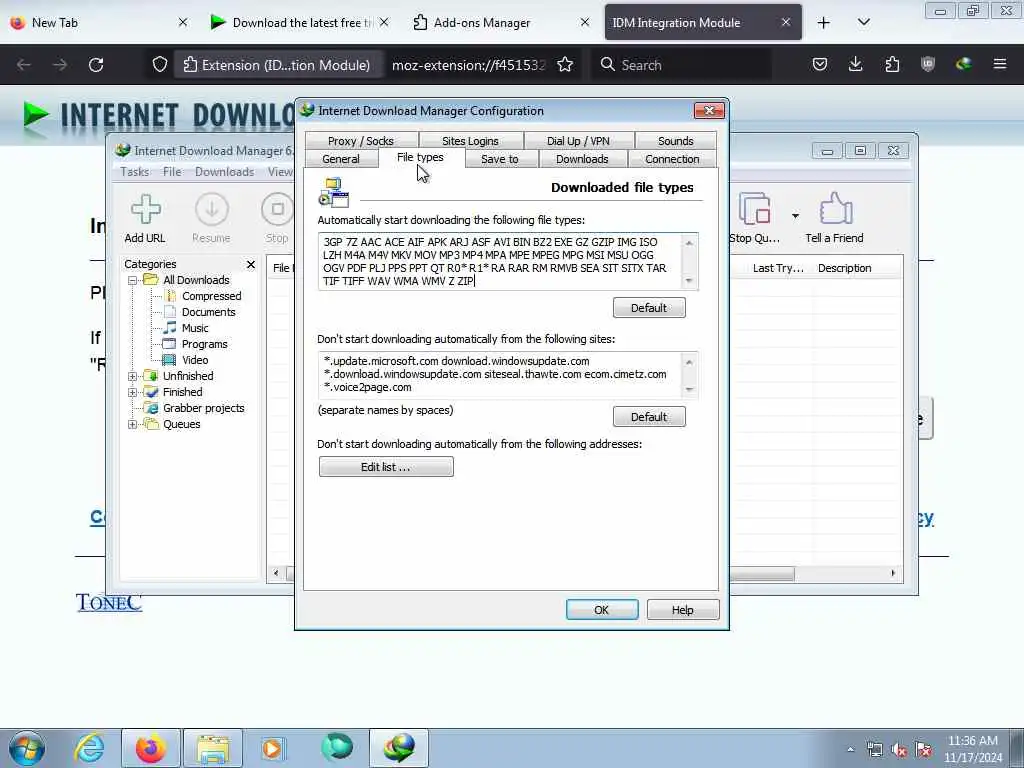Switch to the General tab
Image resolution: width=1024 pixels, height=768 pixels.
341,159
